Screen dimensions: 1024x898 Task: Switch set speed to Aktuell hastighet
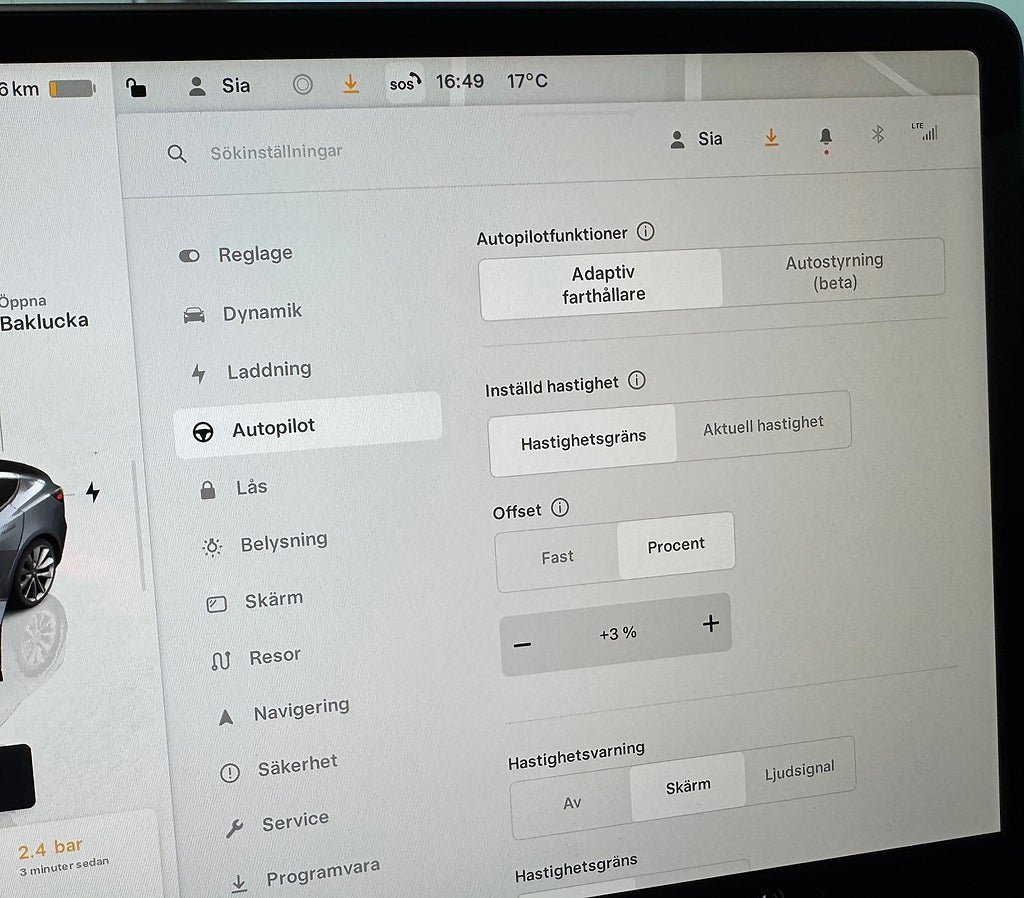[x=762, y=426]
